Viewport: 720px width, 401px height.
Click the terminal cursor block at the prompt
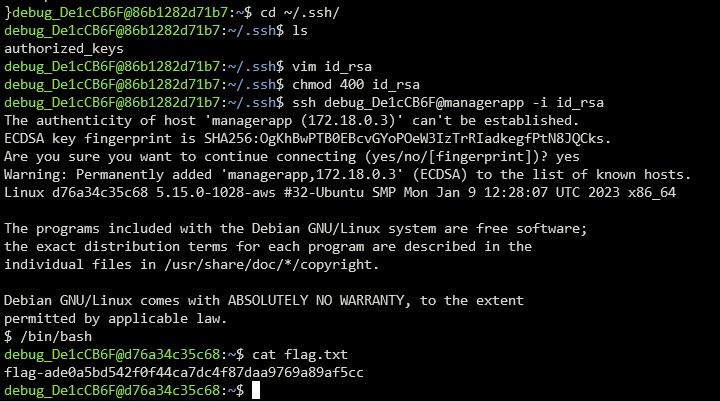(256, 390)
